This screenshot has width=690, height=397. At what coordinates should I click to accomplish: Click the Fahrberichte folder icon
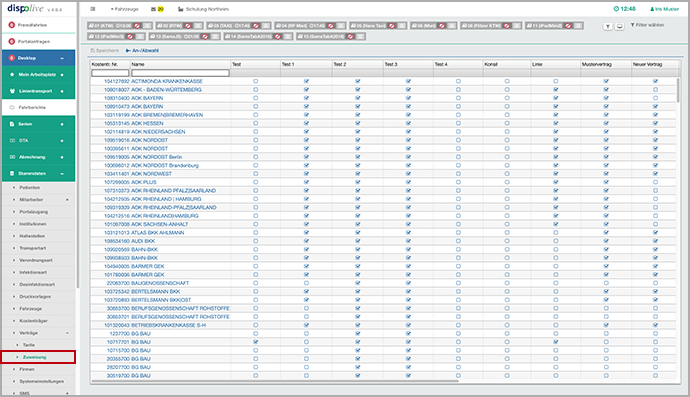point(12,107)
